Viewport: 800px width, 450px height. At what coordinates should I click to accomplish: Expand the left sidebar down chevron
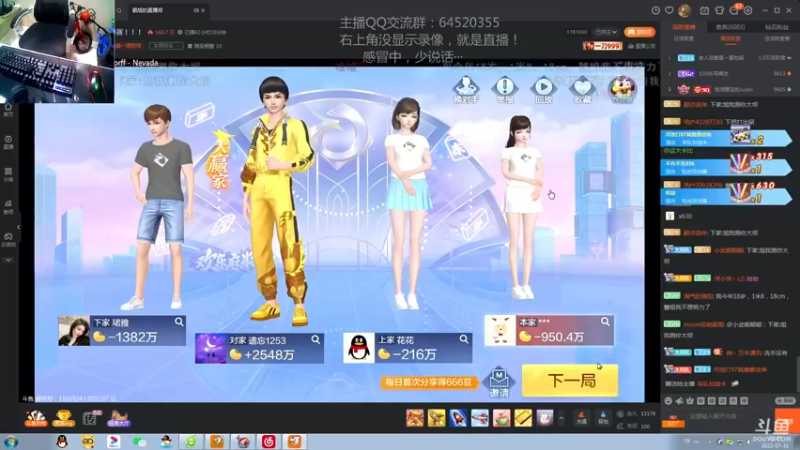(8, 260)
